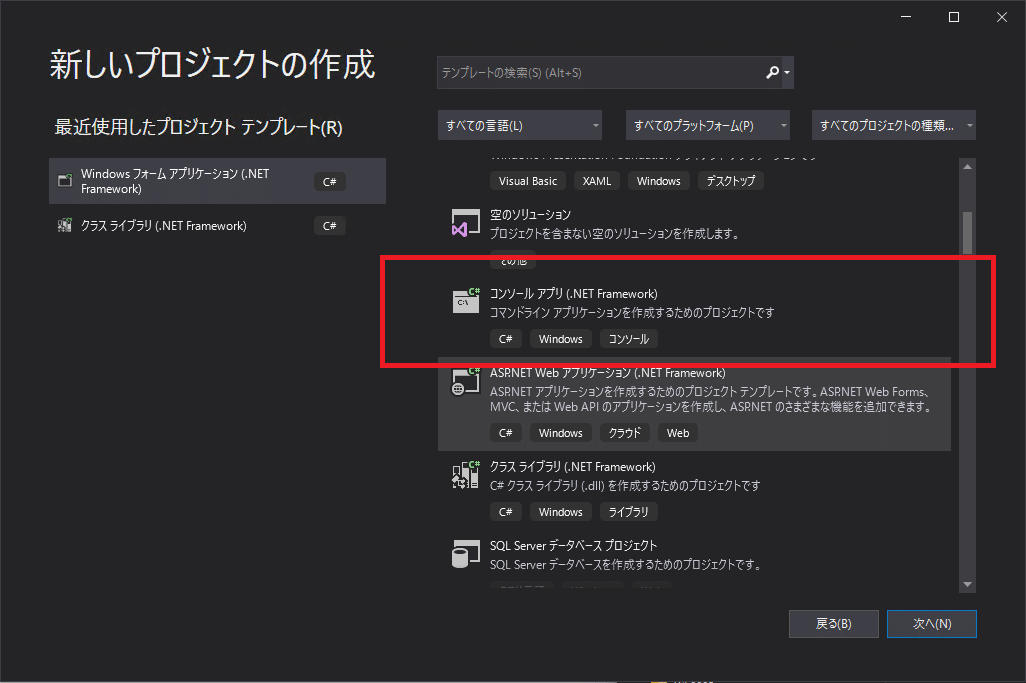Click C# tag under console app
The image size is (1026, 683).
click(505, 339)
